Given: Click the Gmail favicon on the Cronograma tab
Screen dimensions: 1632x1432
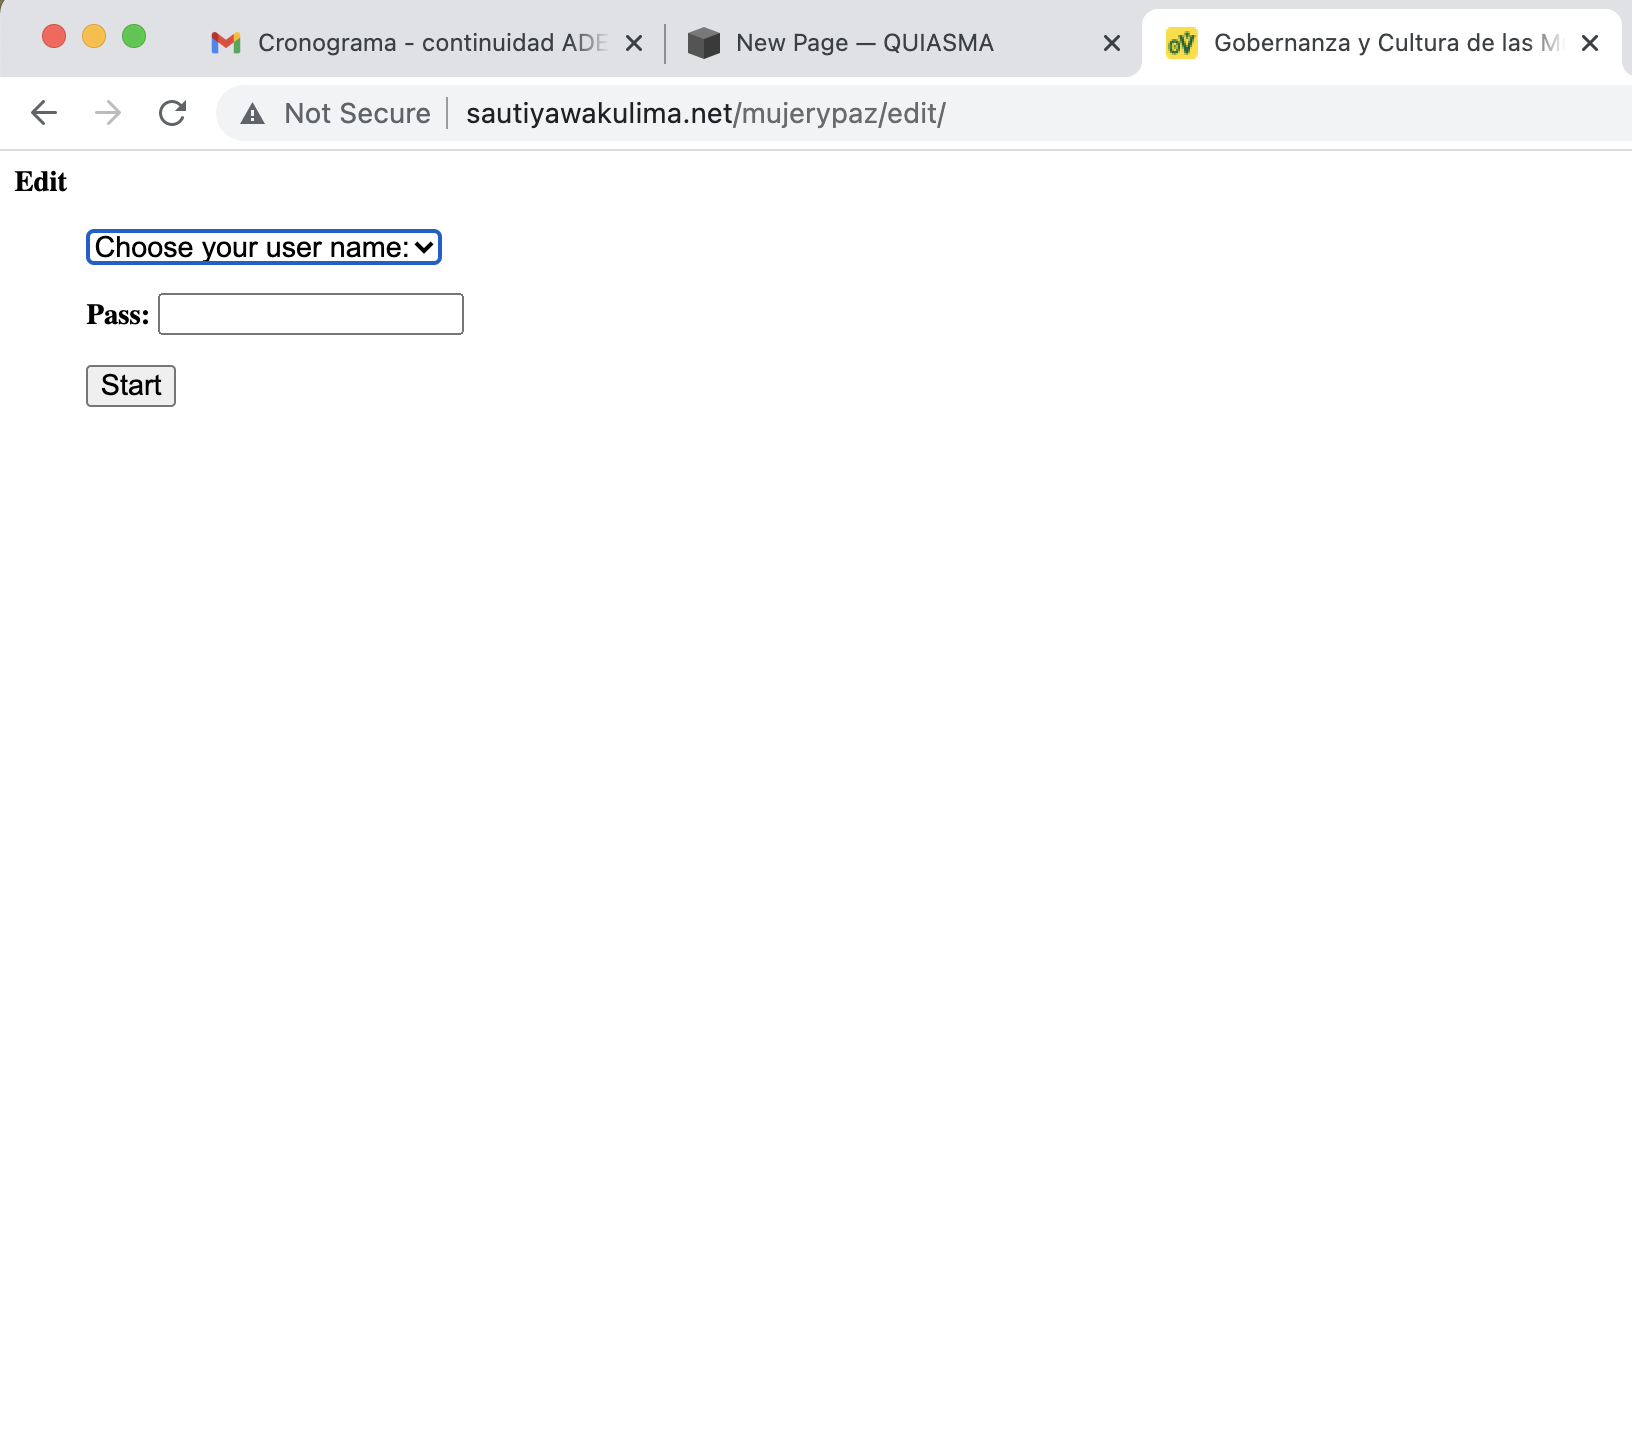Looking at the screenshot, I should pyautogui.click(x=224, y=42).
